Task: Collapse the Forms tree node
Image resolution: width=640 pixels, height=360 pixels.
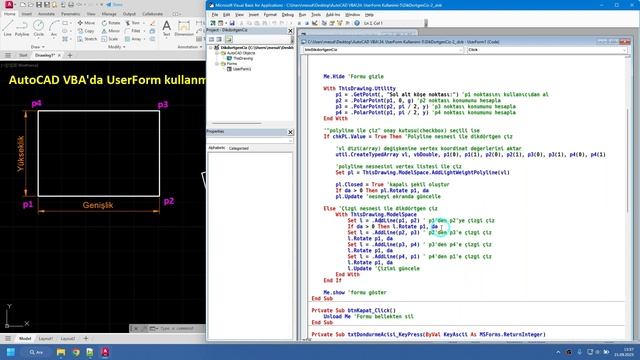Action: [x=217, y=64]
